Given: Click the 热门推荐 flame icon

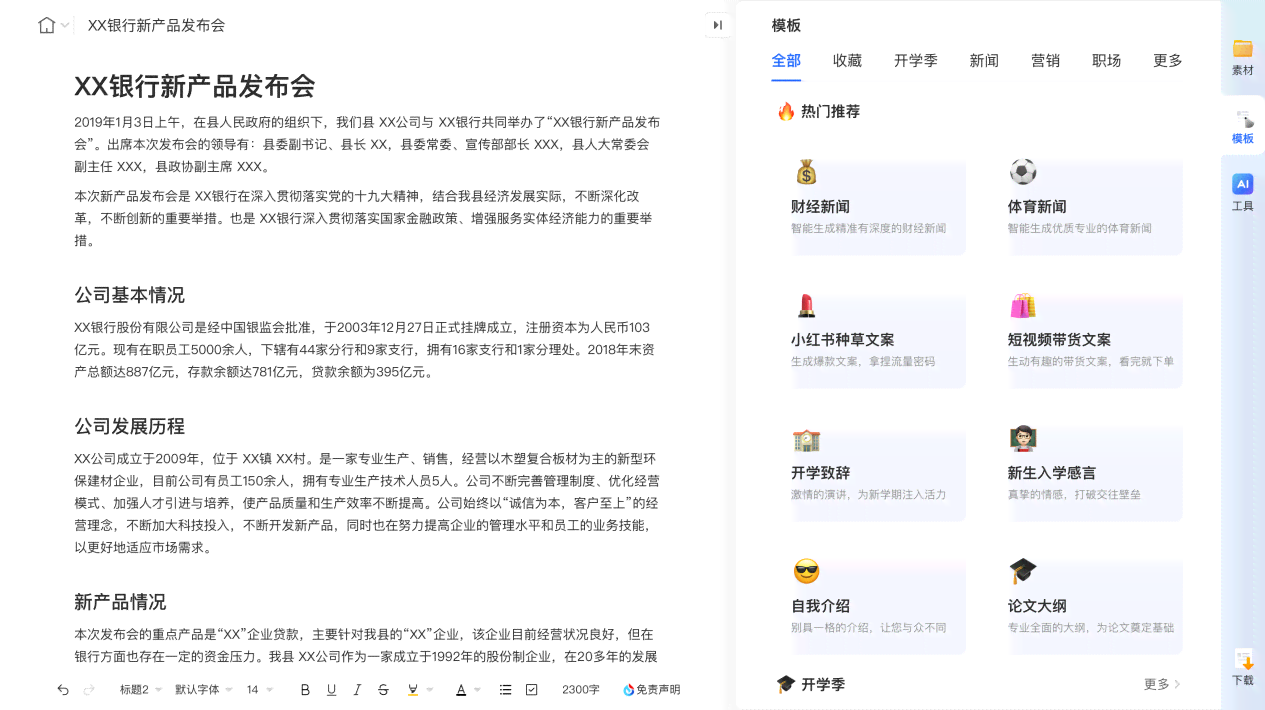Looking at the screenshot, I should click(x=786, y=111).
